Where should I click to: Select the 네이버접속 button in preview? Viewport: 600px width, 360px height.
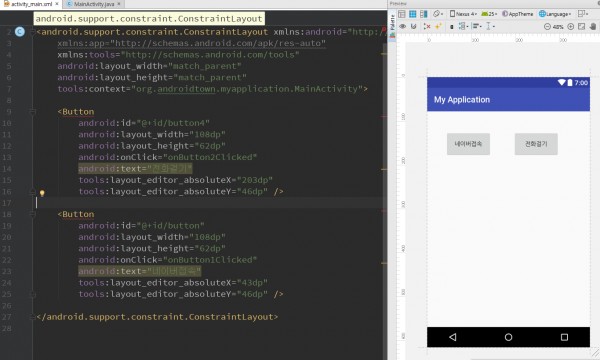click(468, 144)
